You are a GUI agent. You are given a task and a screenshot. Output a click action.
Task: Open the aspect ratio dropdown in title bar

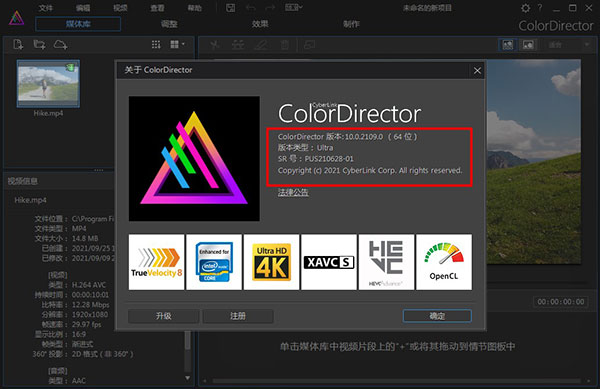click(x=294, y=7)
